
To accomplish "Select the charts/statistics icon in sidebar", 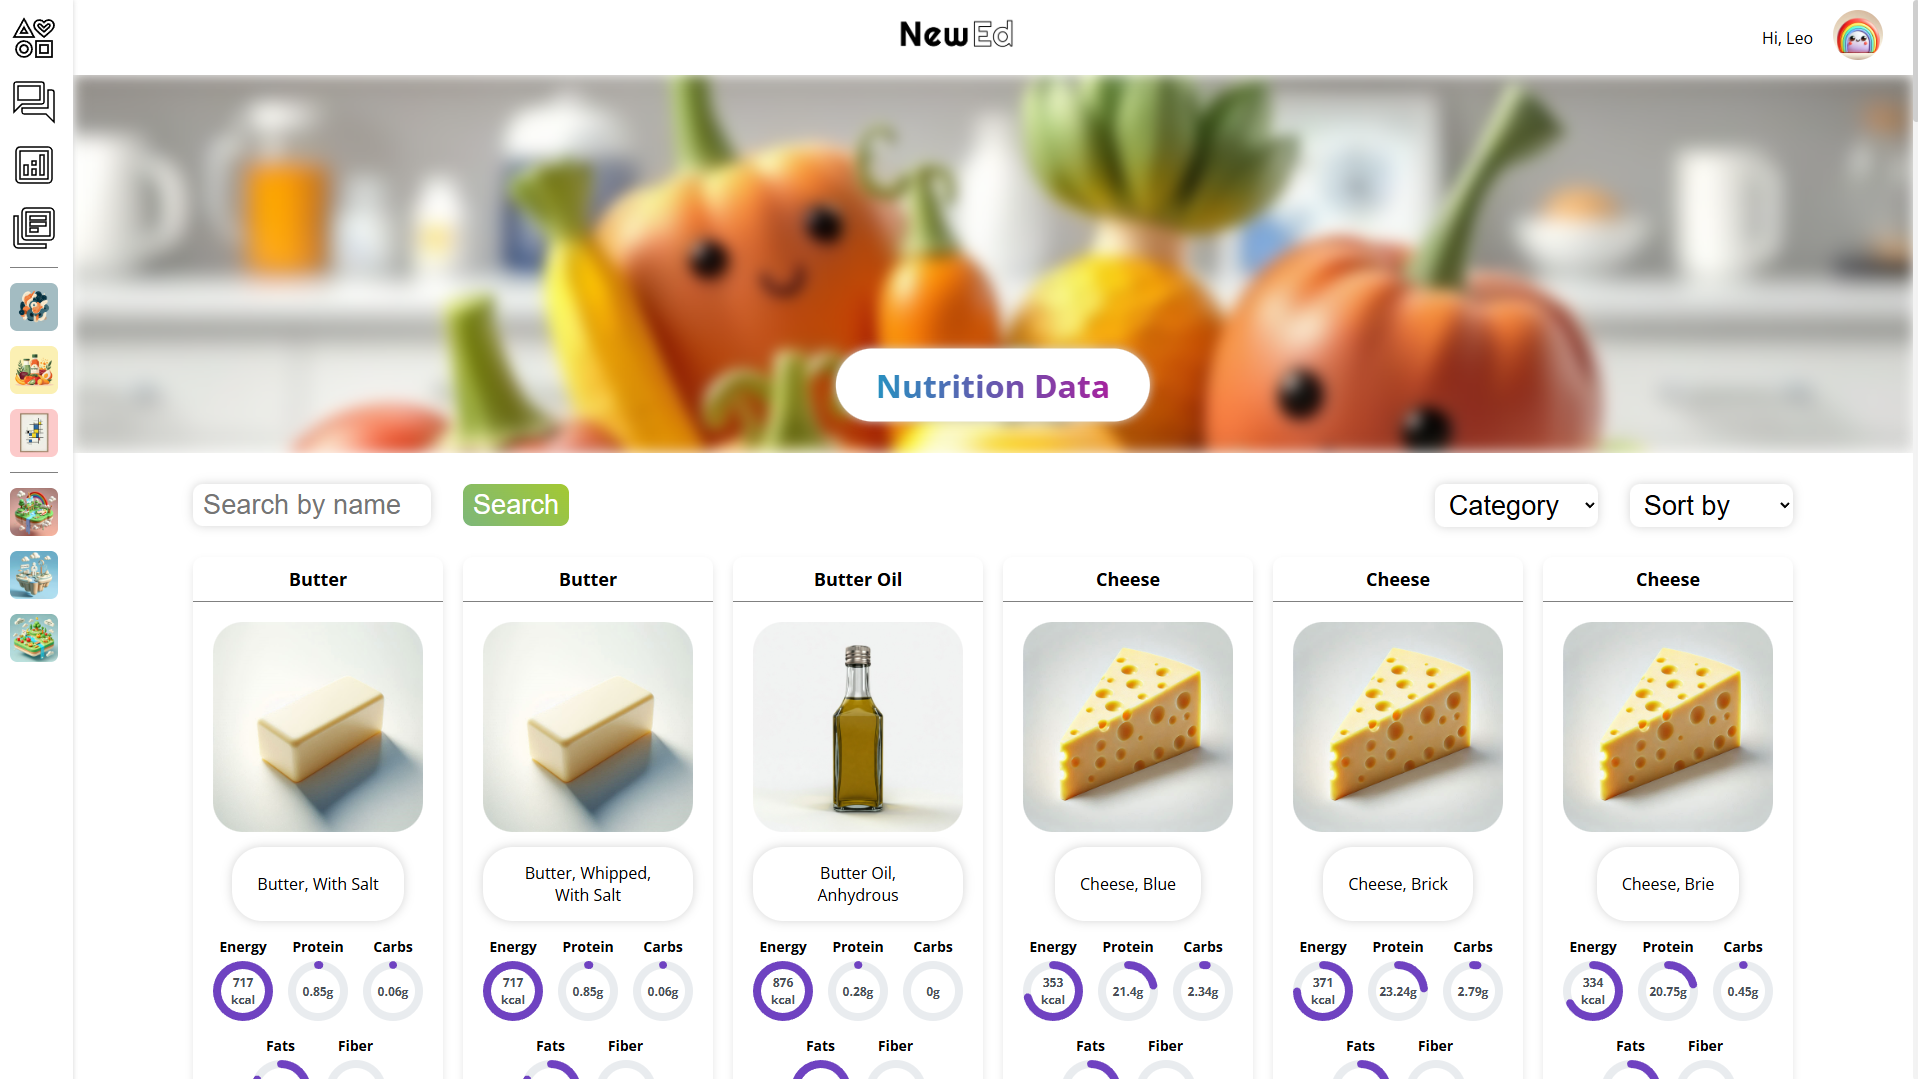I will 33,165.
